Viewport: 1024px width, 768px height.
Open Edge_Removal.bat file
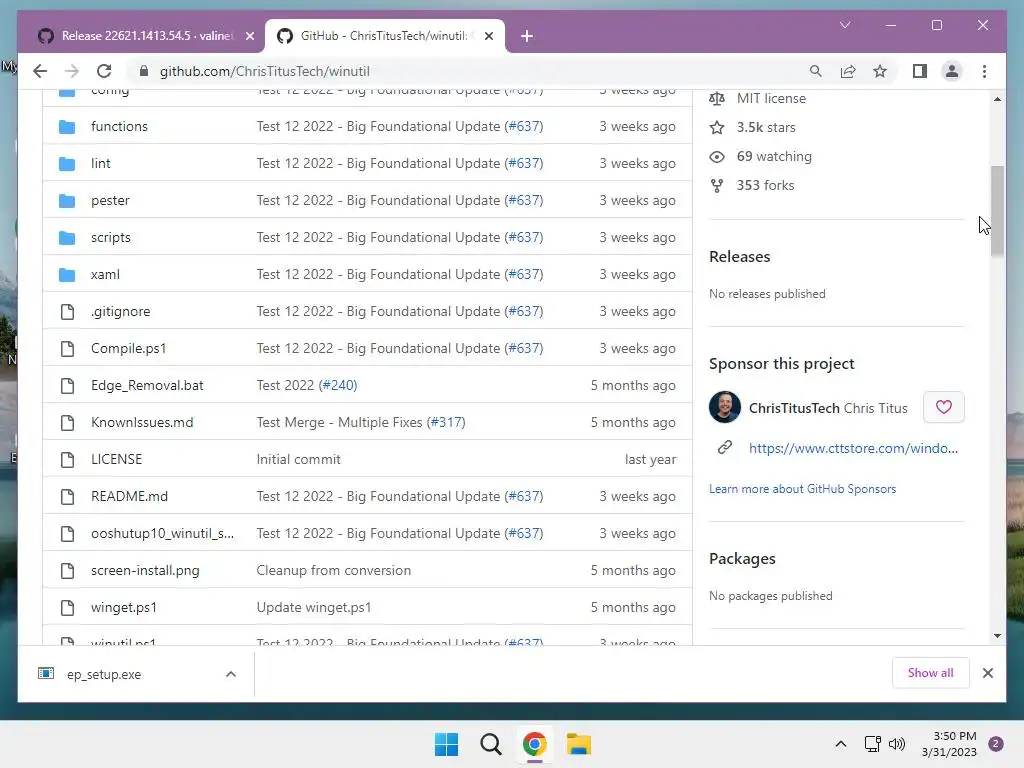point(148,385)
